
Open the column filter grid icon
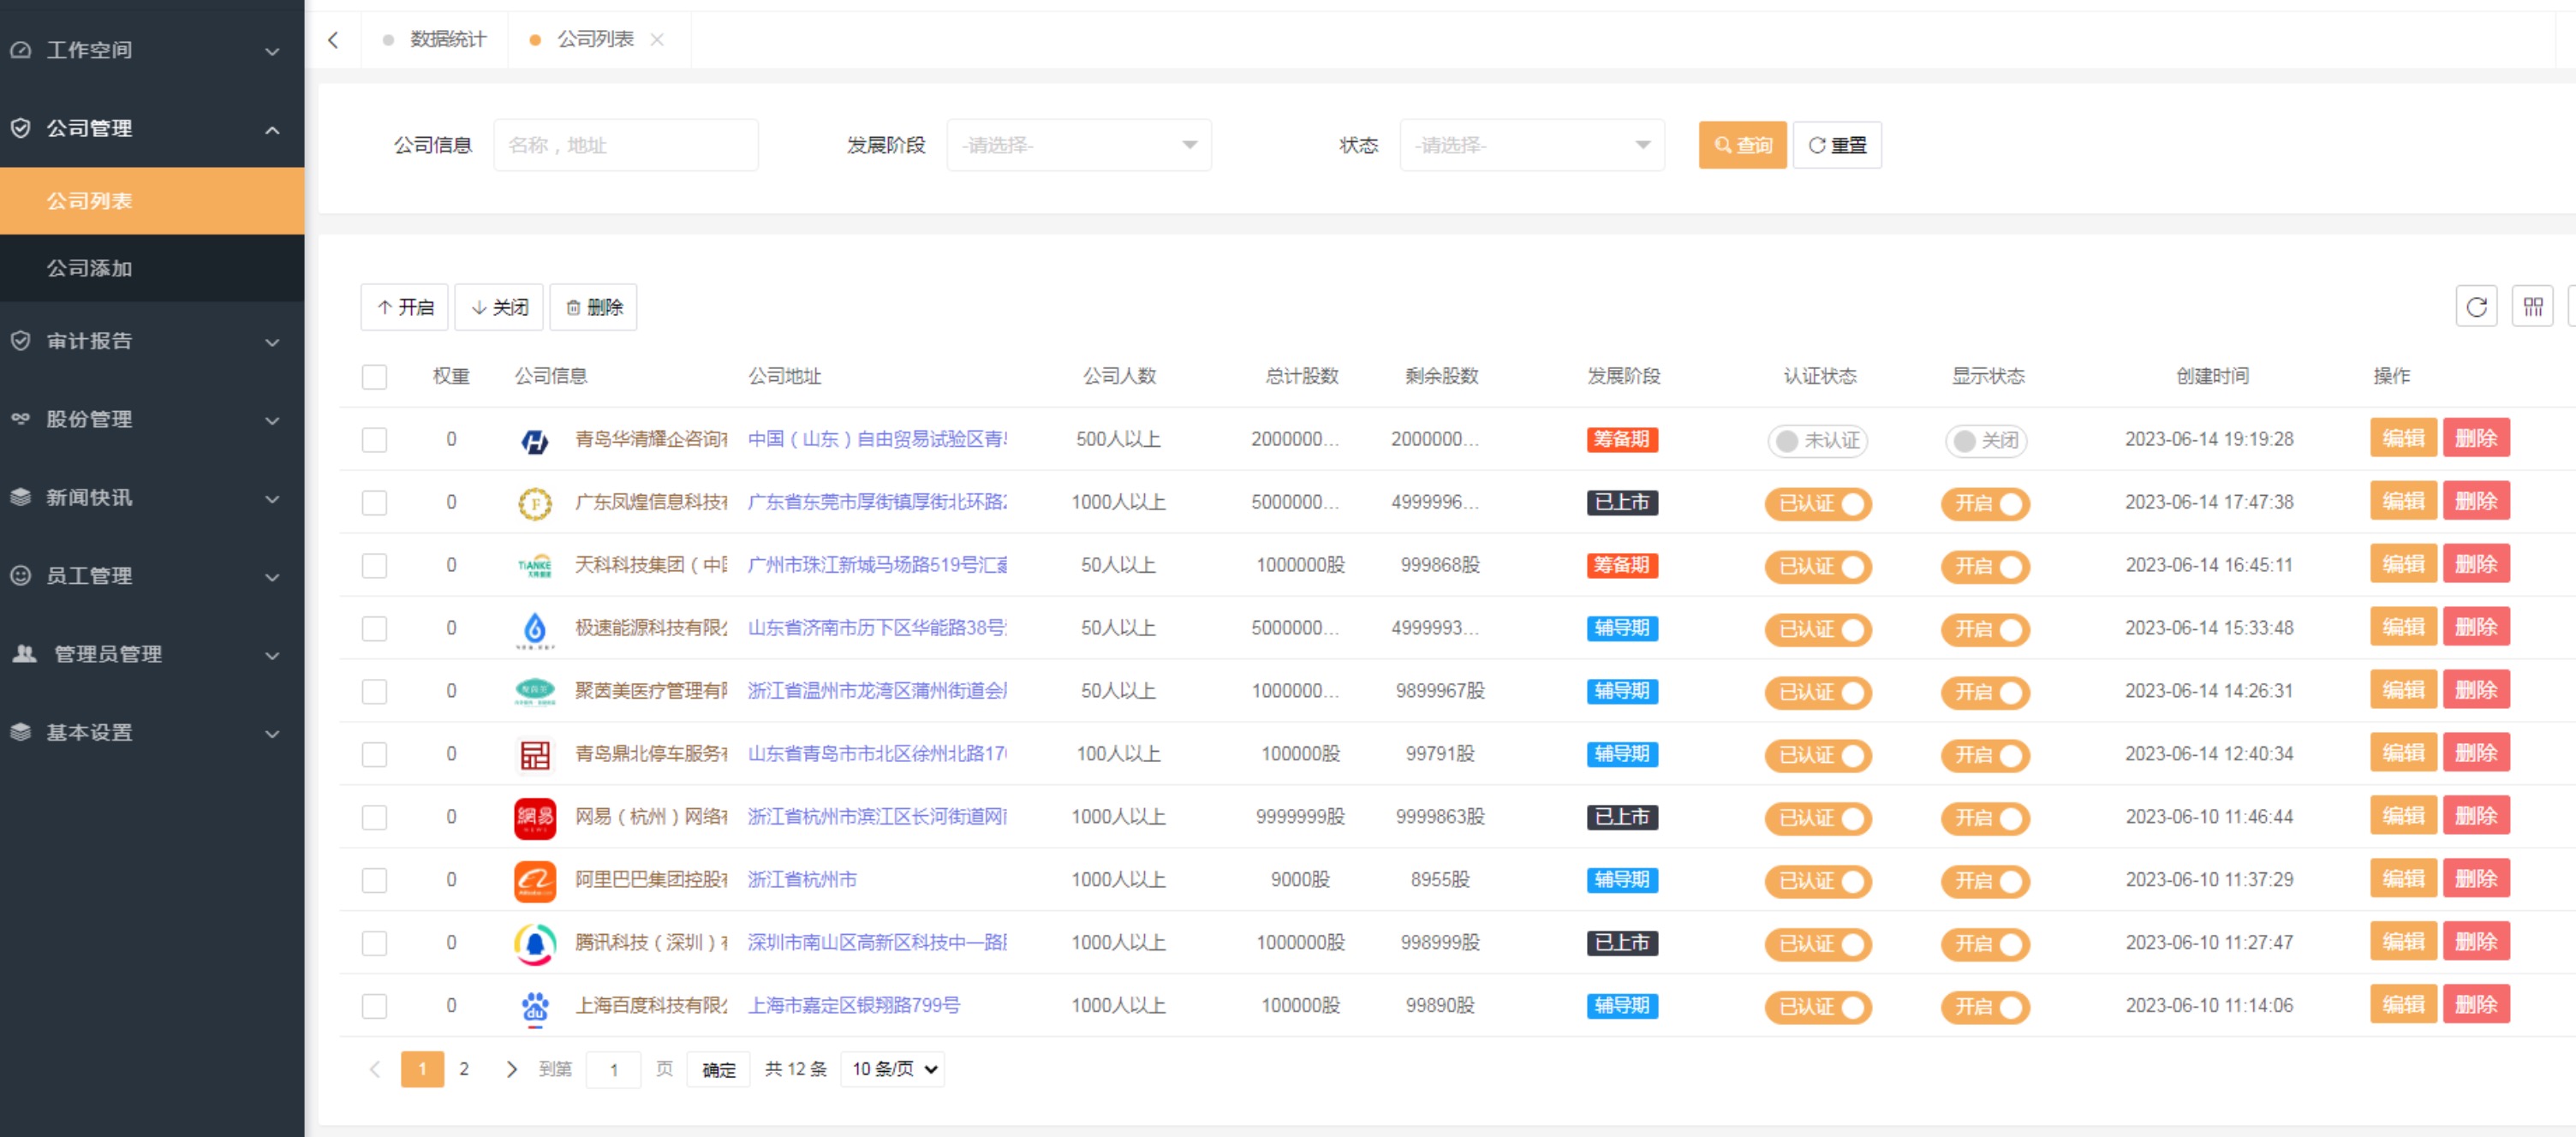[2532, 307]
